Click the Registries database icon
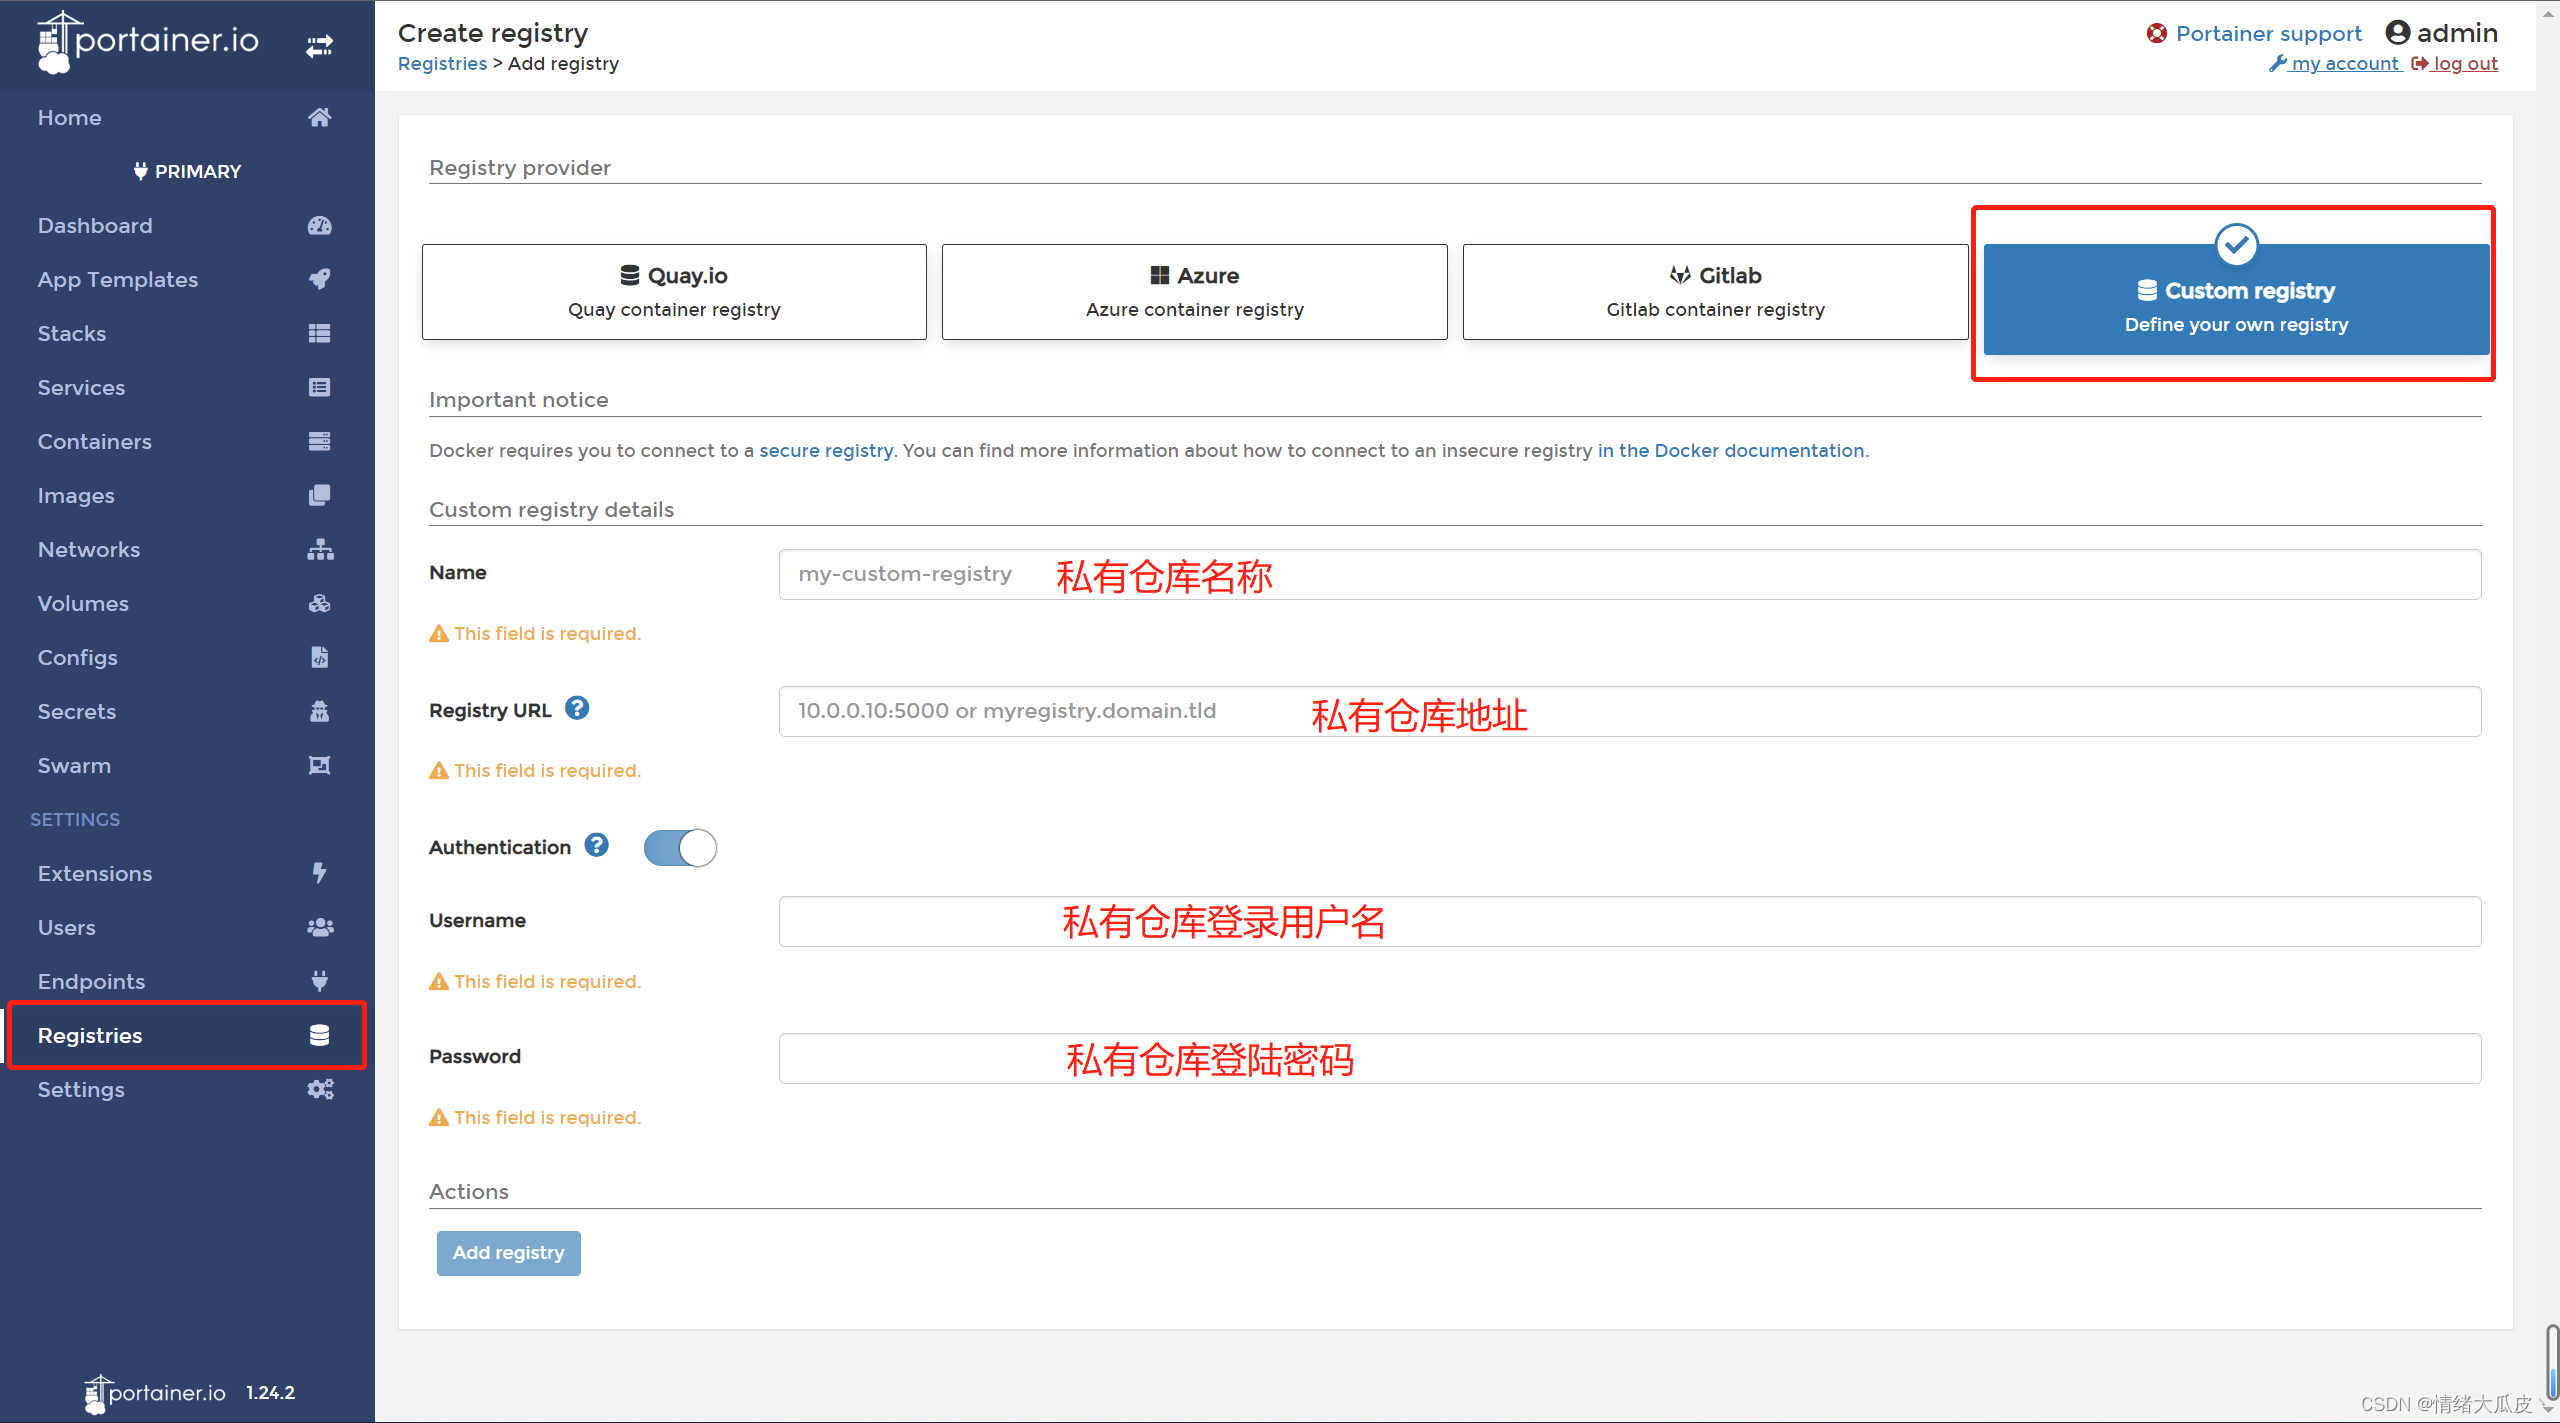This screenshot has height=1423, width=2560. (319, 1035)
